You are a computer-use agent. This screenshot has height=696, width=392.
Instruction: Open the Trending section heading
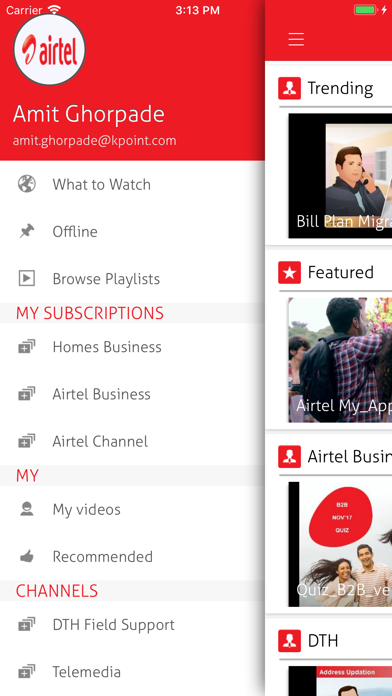341,88
